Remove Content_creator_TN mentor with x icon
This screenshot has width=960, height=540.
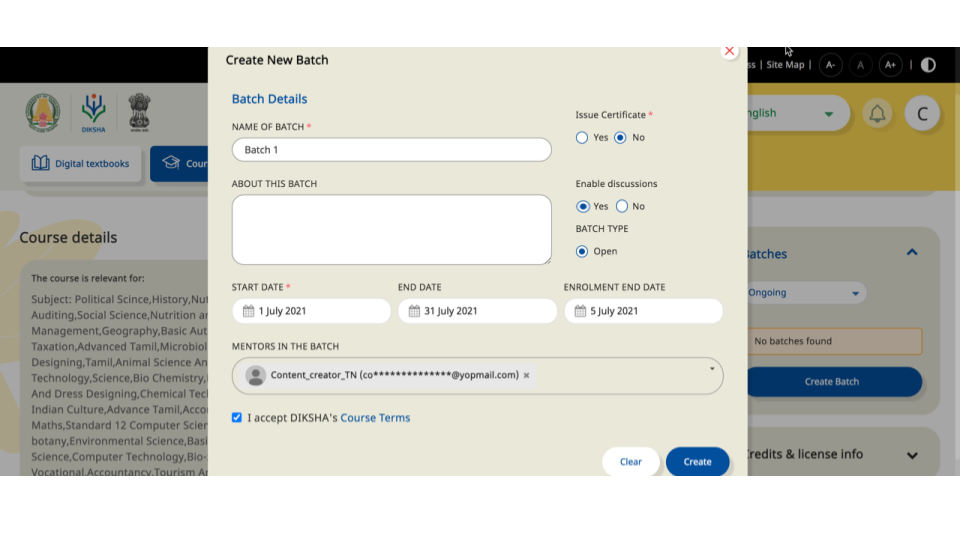pyautogui.click(x=527, y=376)
